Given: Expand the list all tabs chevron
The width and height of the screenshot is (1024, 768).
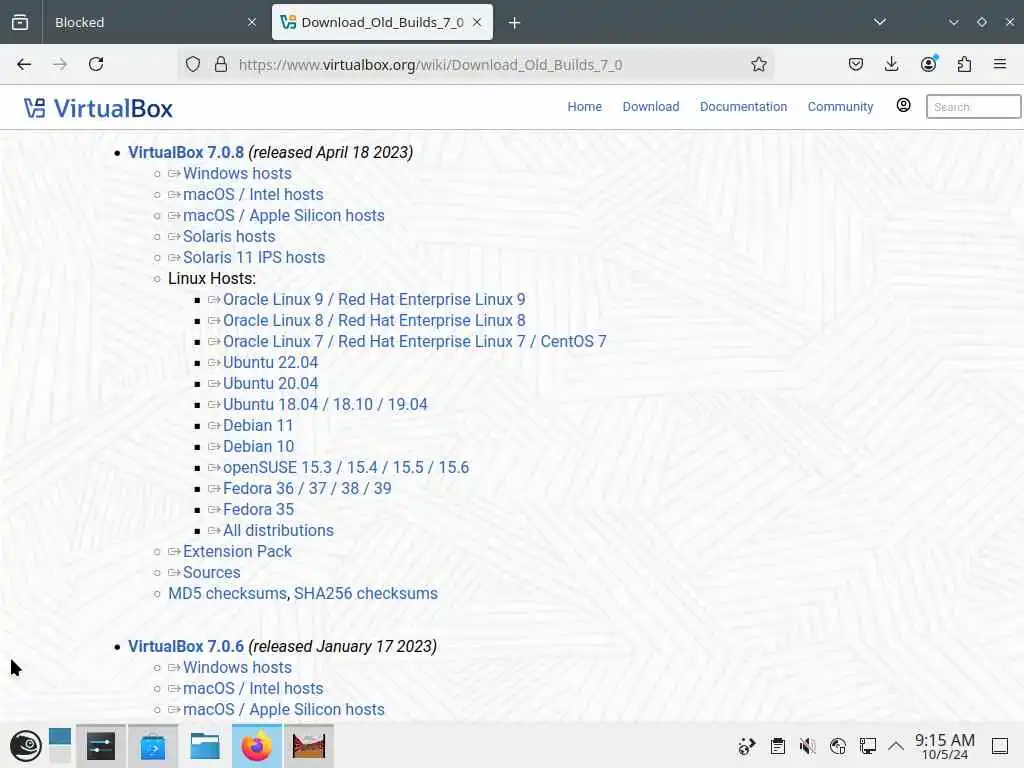Looking at the screenshot, I should point(880,22).
